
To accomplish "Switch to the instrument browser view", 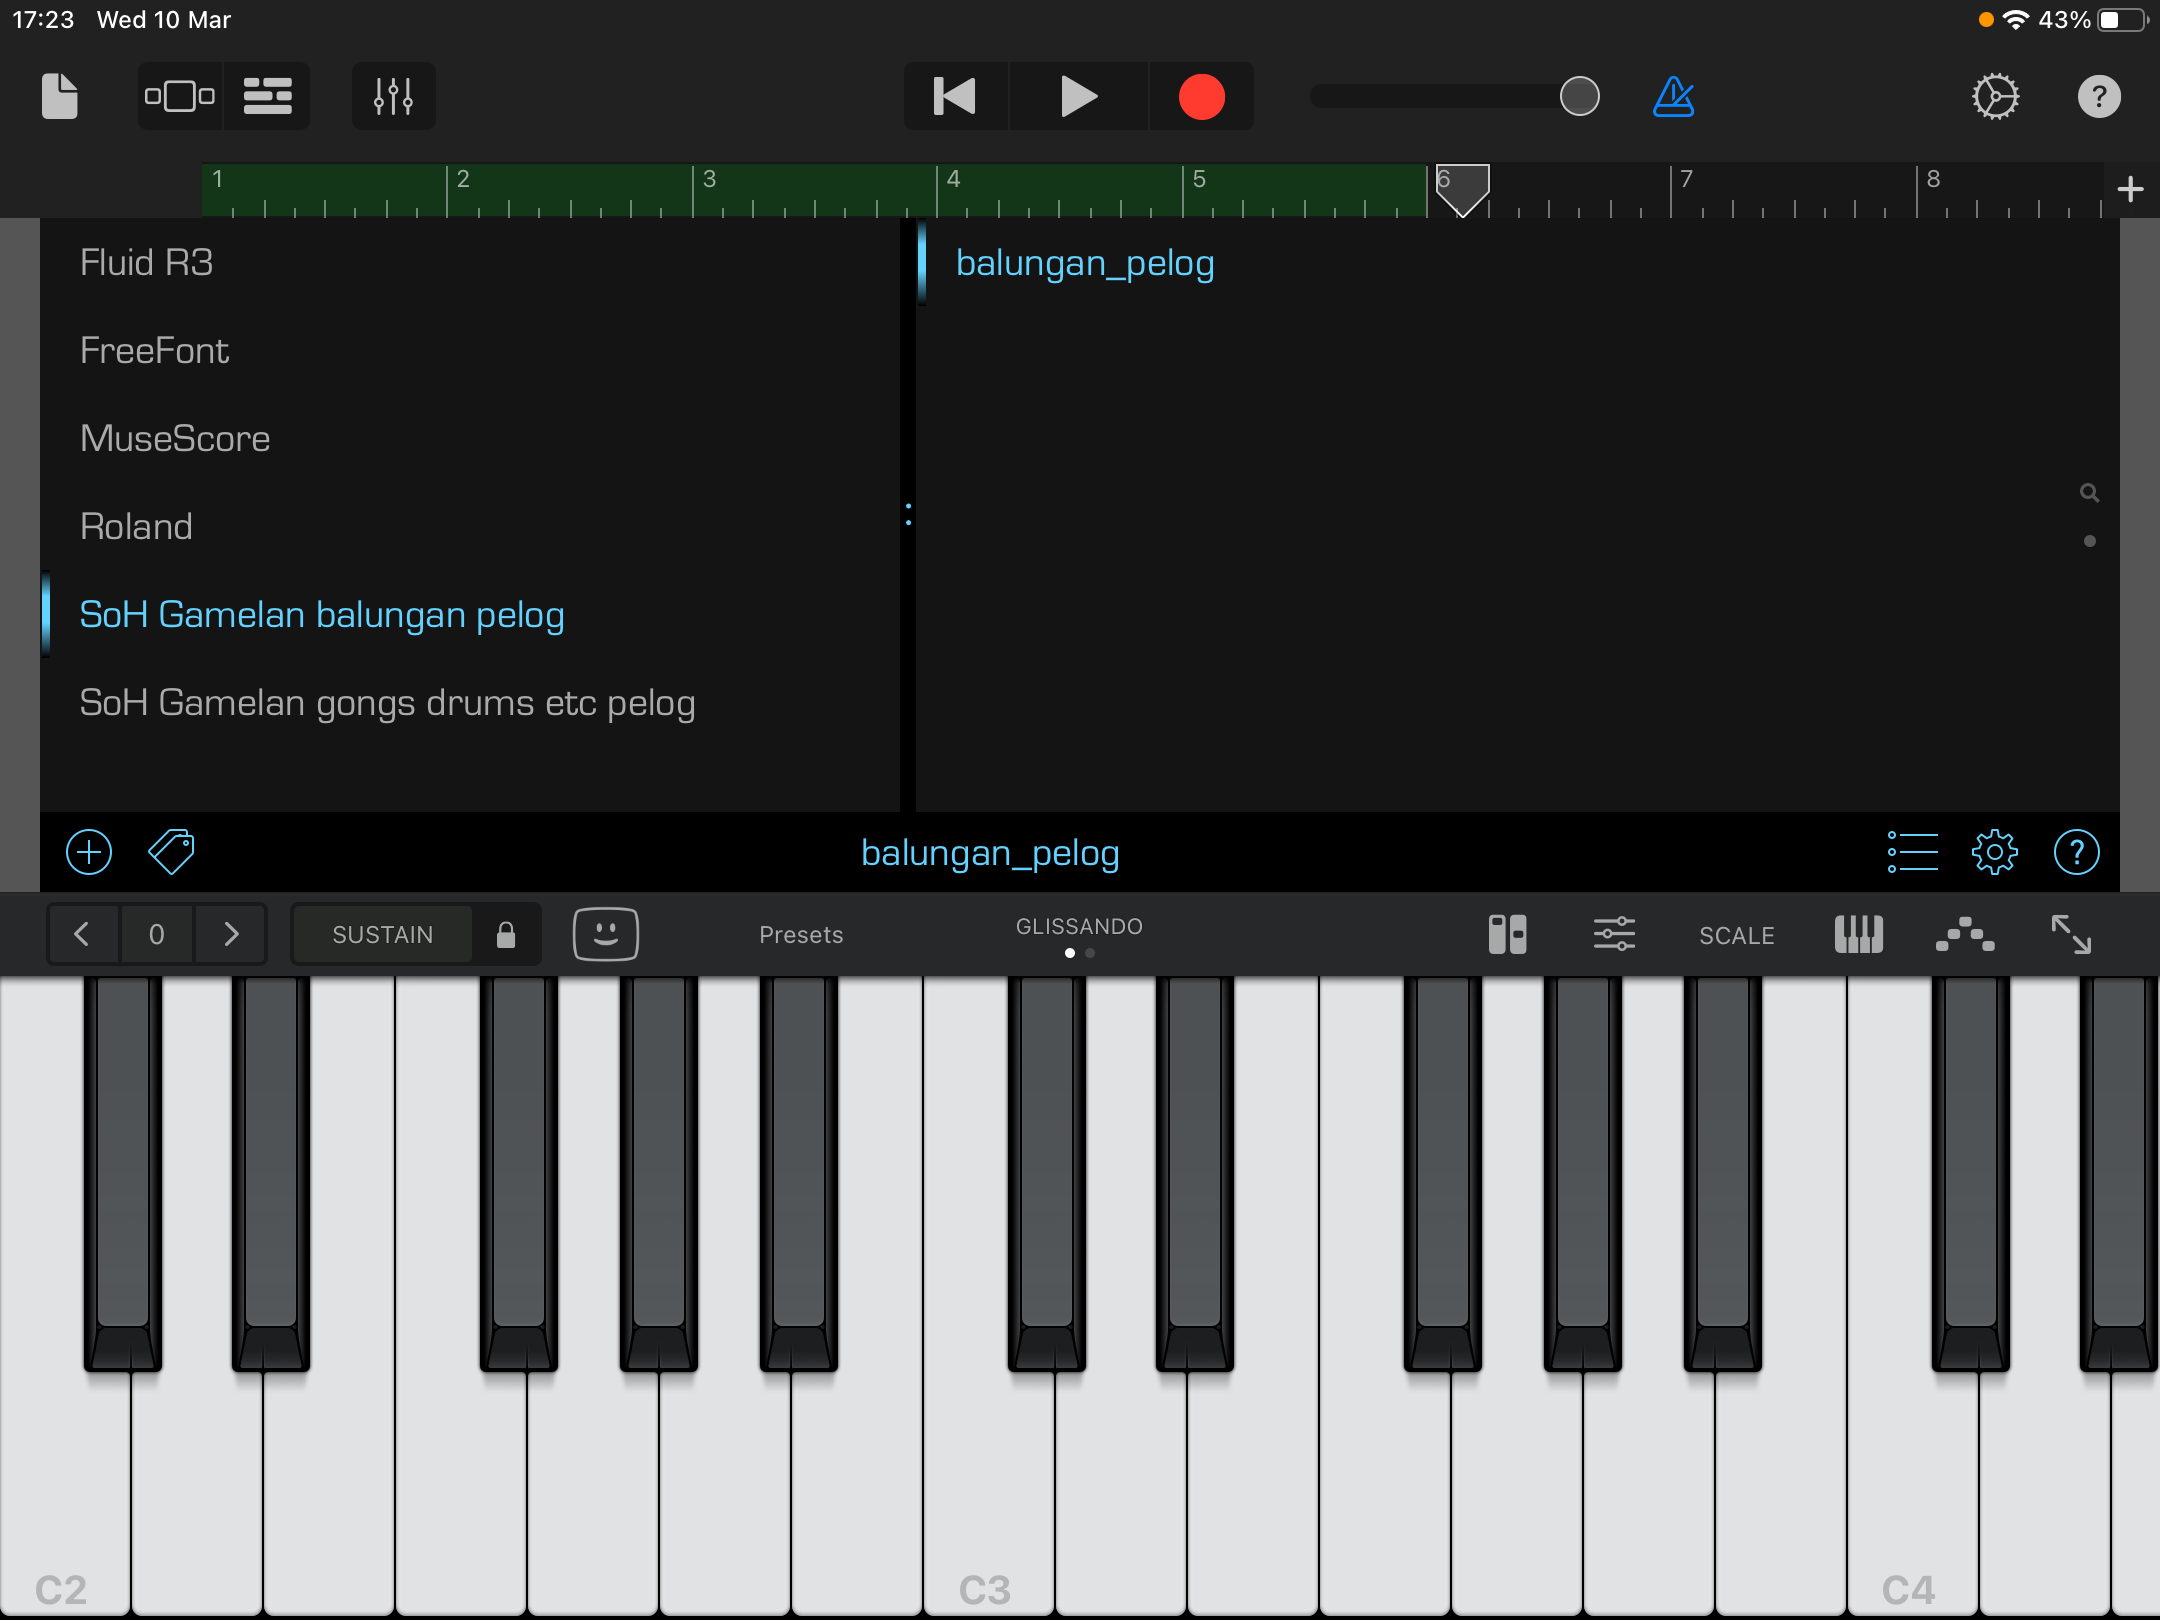I will [x=180, y=96].
